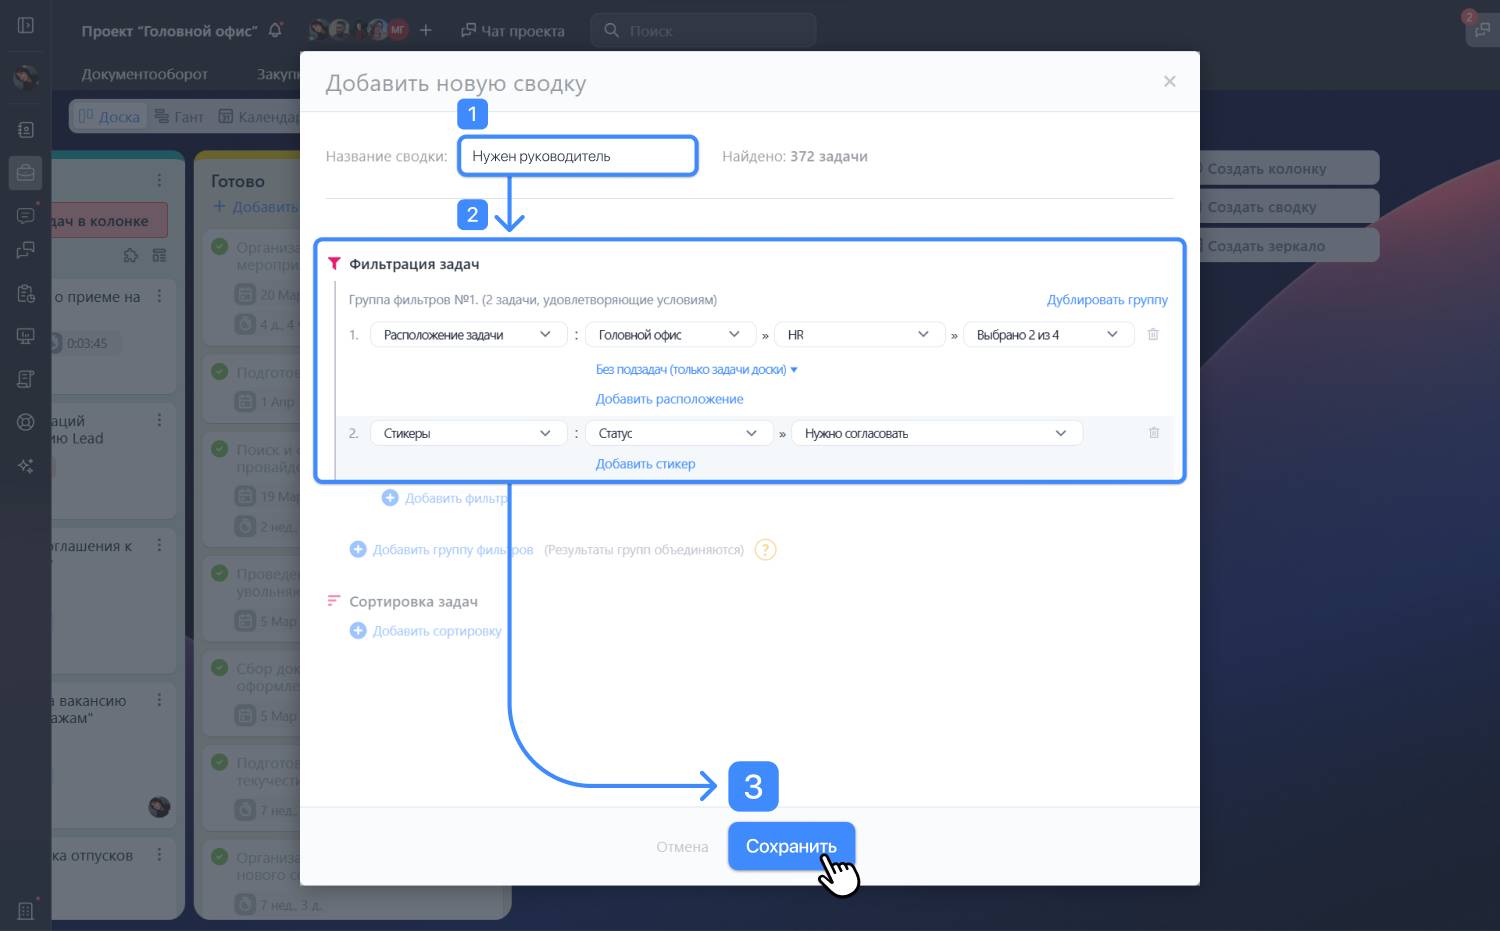1500x931 pixels.
Task: Click the Отмена button
Action: click(x=682, y=847)
